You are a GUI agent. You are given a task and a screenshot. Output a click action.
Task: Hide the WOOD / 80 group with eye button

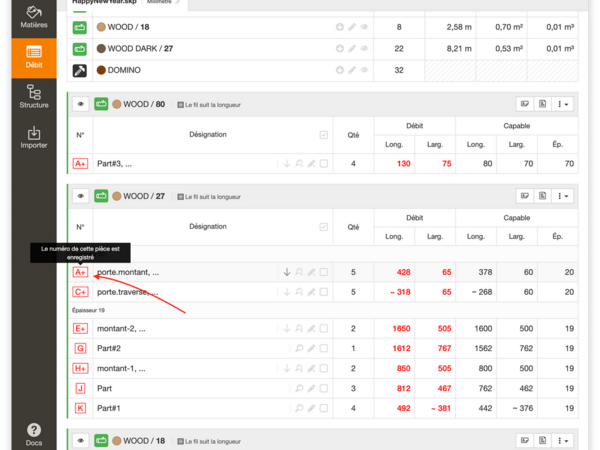(80, 103)
